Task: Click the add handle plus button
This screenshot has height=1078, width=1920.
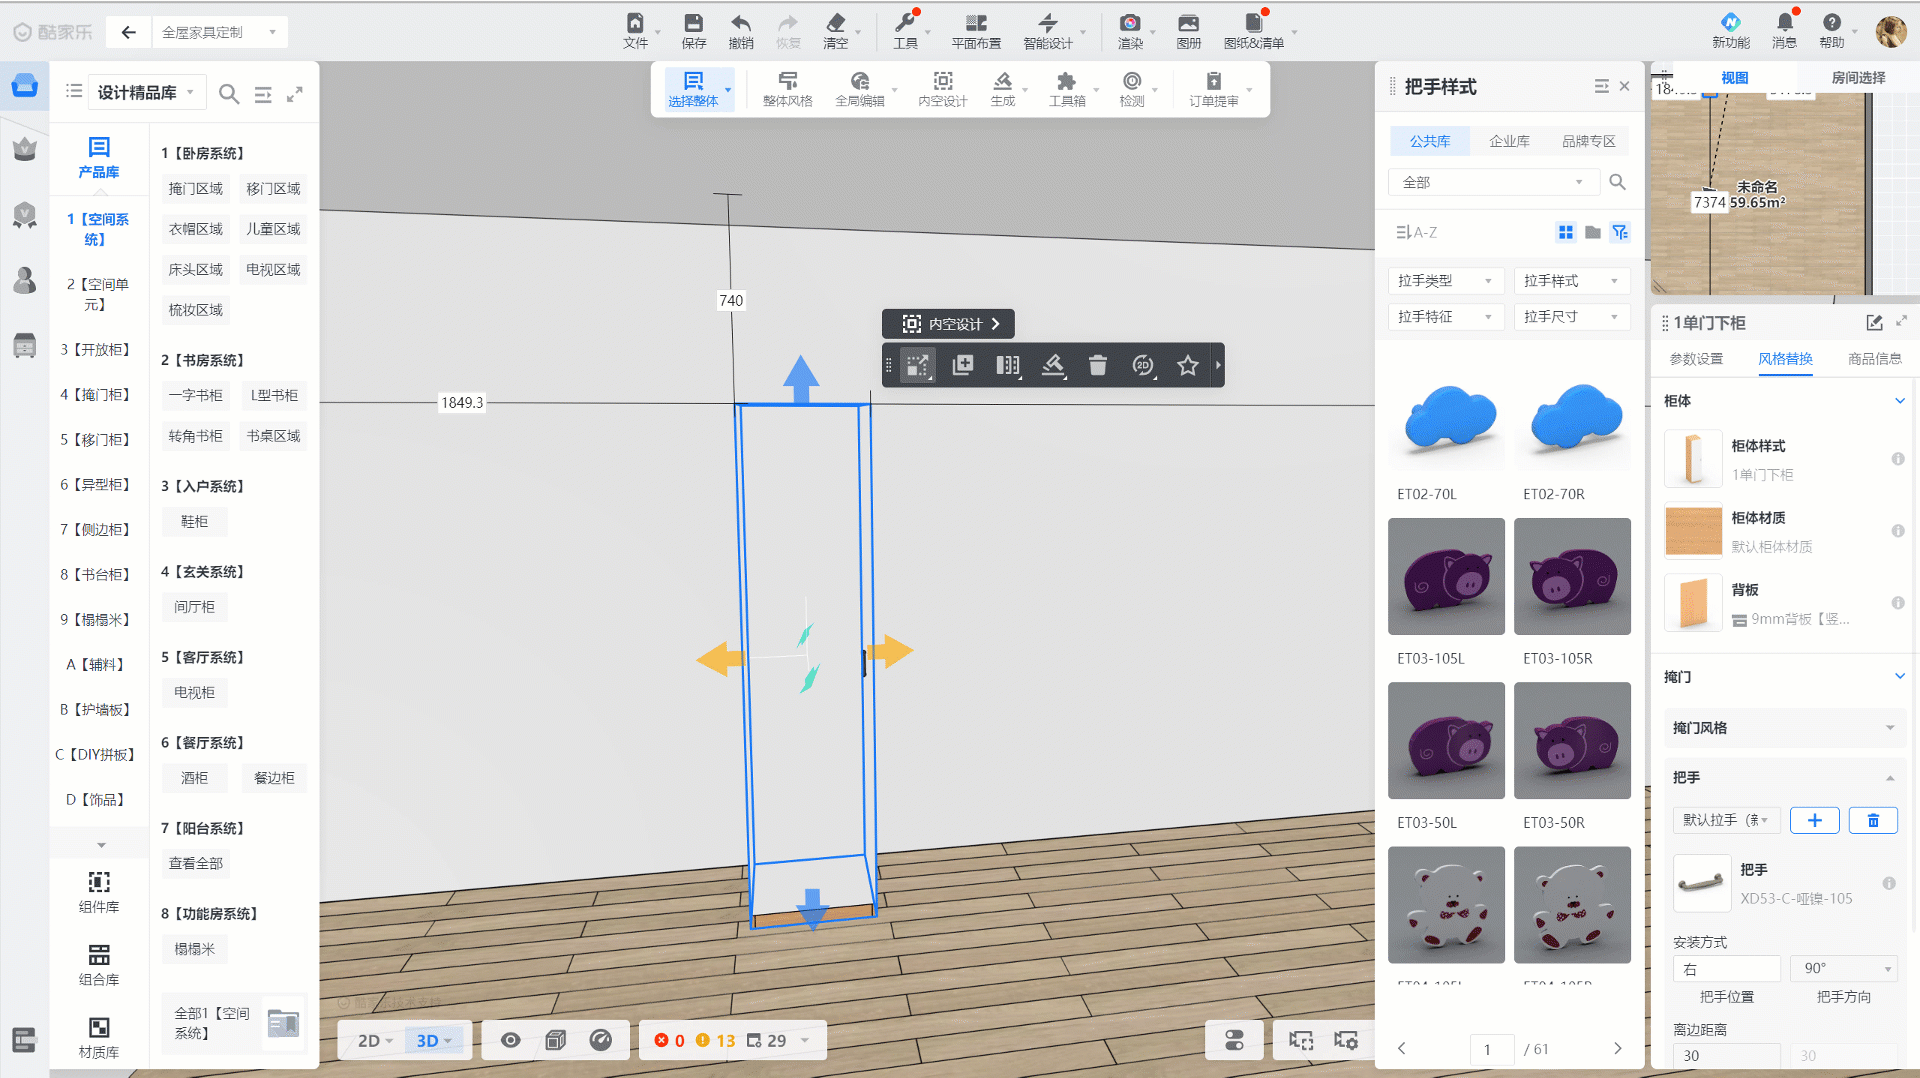Action: point(1814,821)
